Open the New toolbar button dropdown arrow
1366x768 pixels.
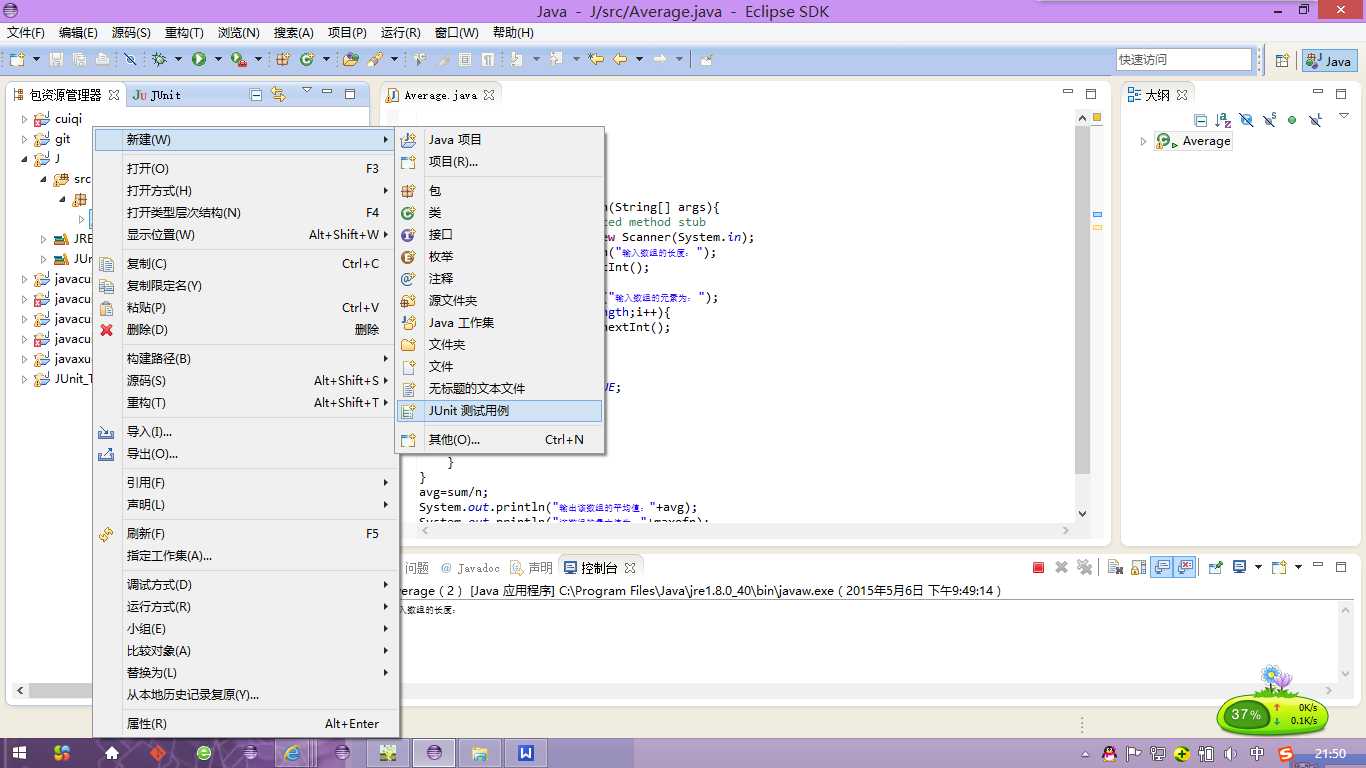36,59
